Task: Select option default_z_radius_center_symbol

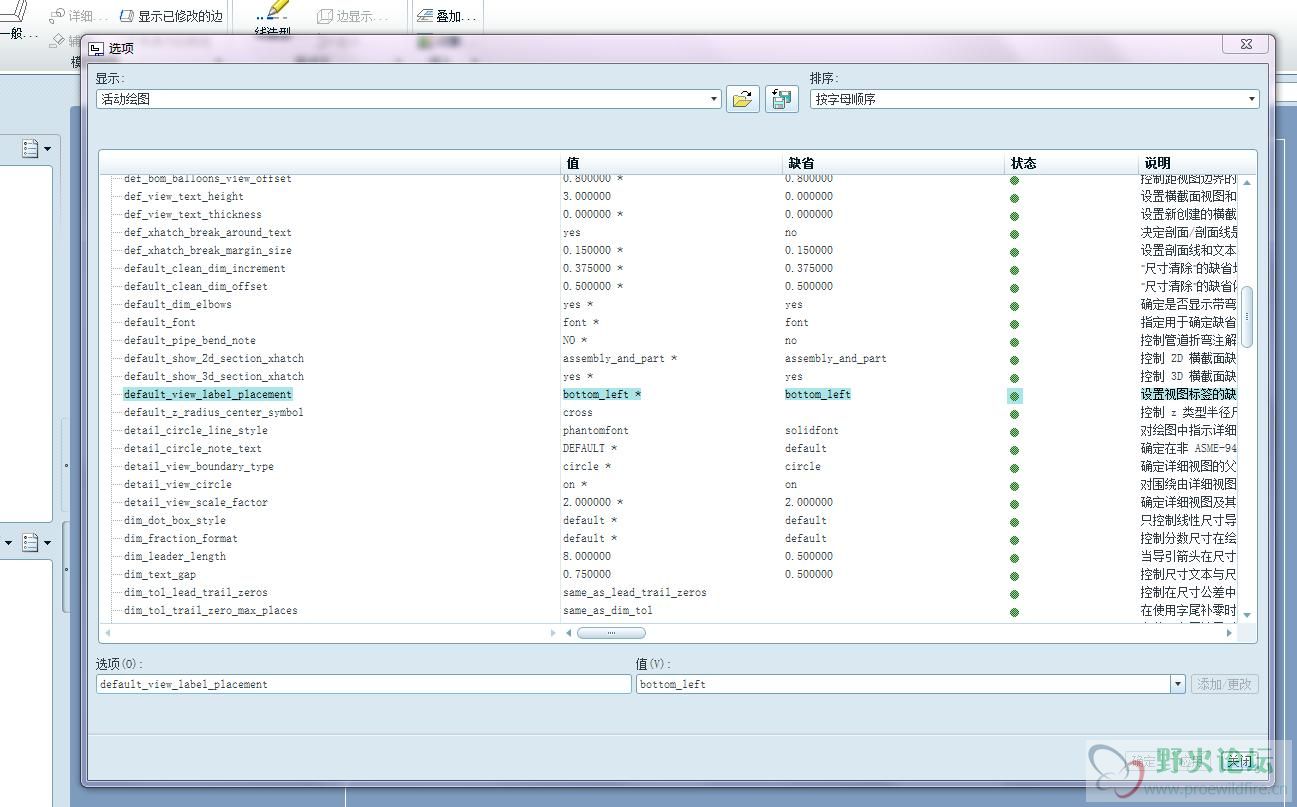Action: click(214, 413)
